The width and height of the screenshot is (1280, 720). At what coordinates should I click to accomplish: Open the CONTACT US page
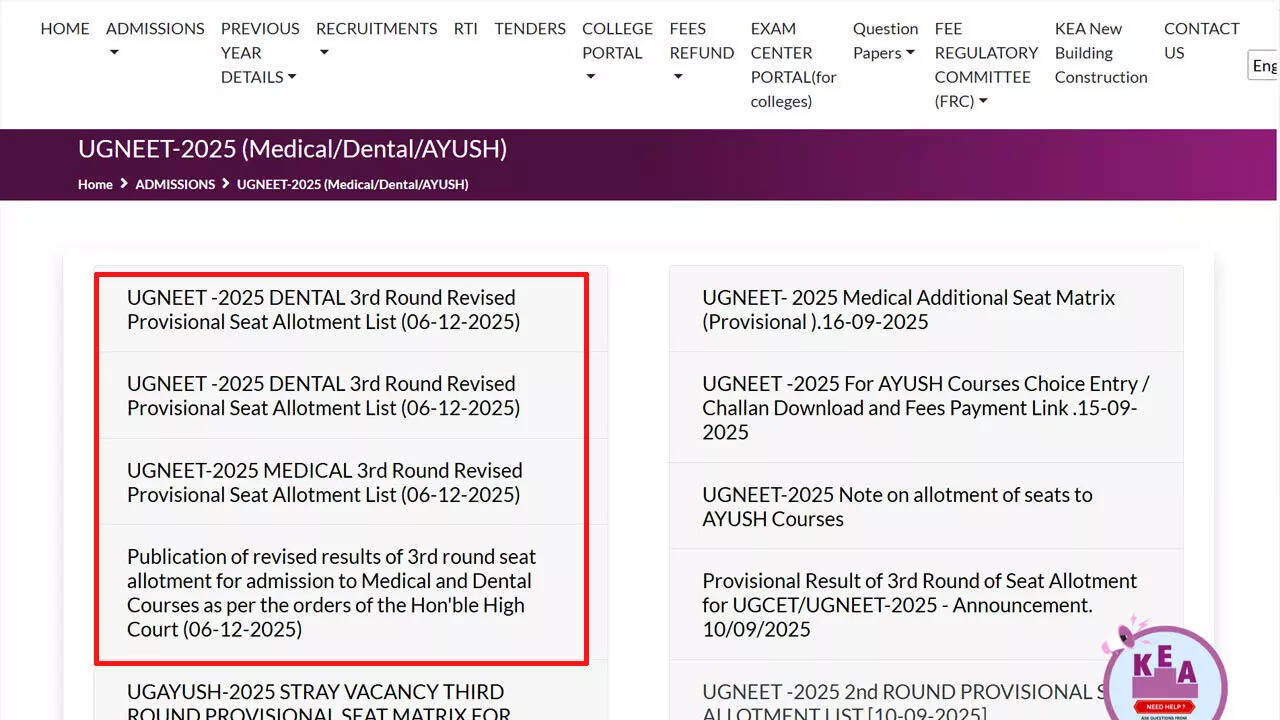[1201, 40]
